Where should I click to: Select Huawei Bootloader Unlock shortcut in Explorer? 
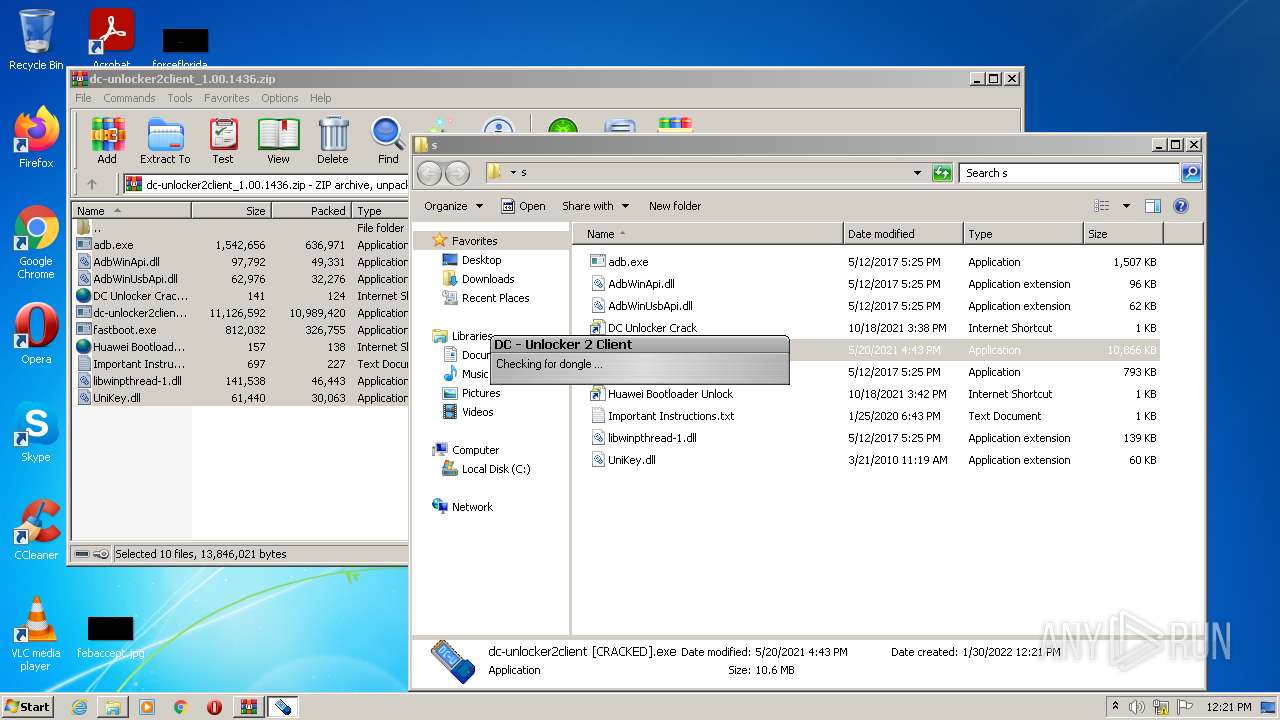670,394
